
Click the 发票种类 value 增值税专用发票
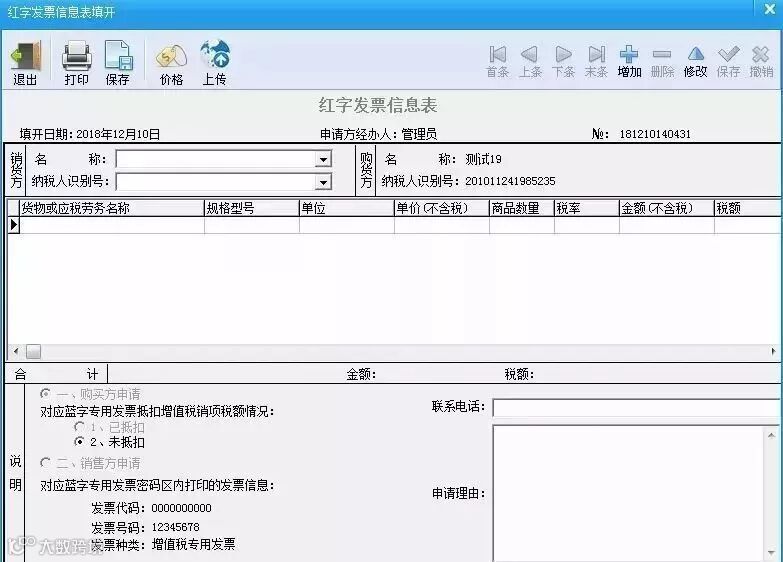click(x=193, y=544)
